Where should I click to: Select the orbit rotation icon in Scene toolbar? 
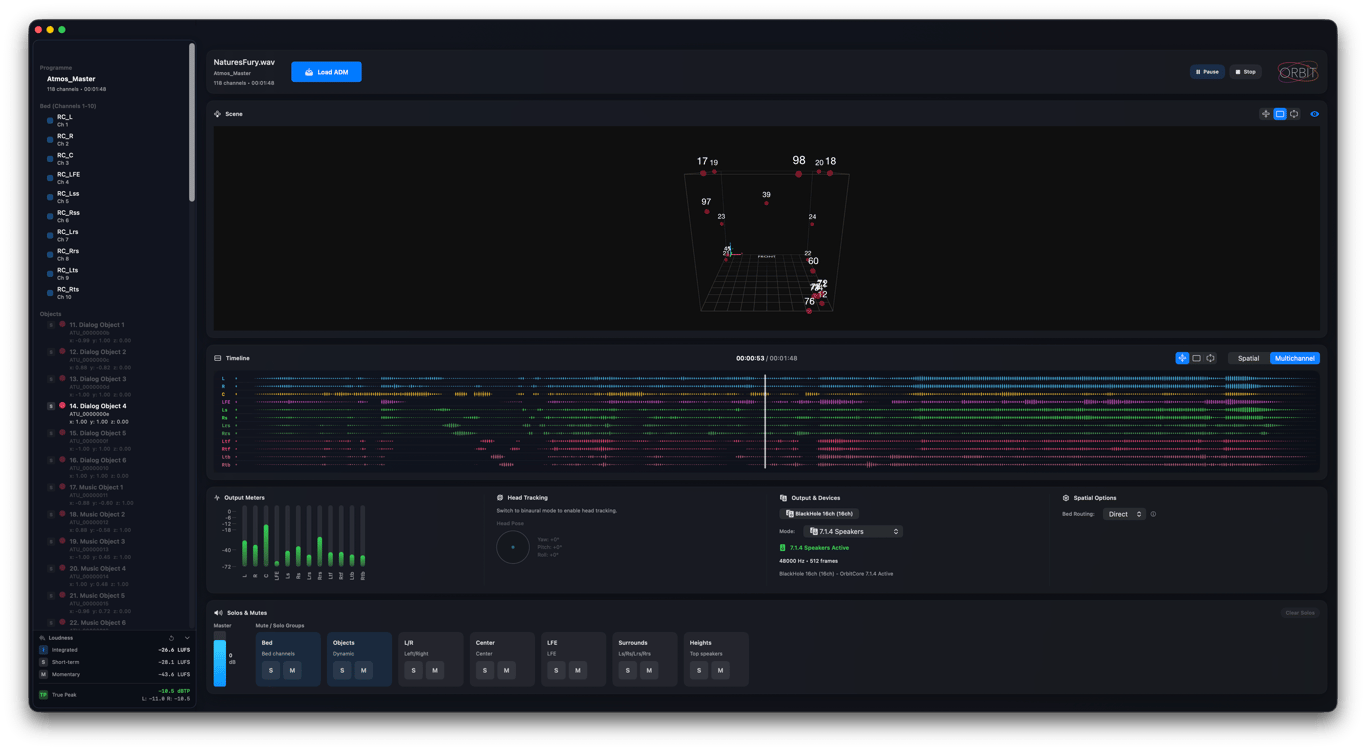(x=1294, y=114)
